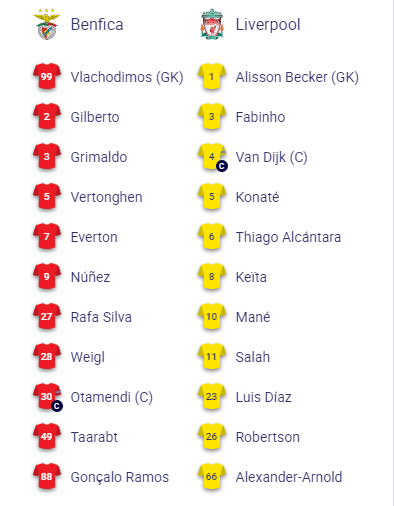
Task: Select player name Núñez
Action: (x=90, y=277)
